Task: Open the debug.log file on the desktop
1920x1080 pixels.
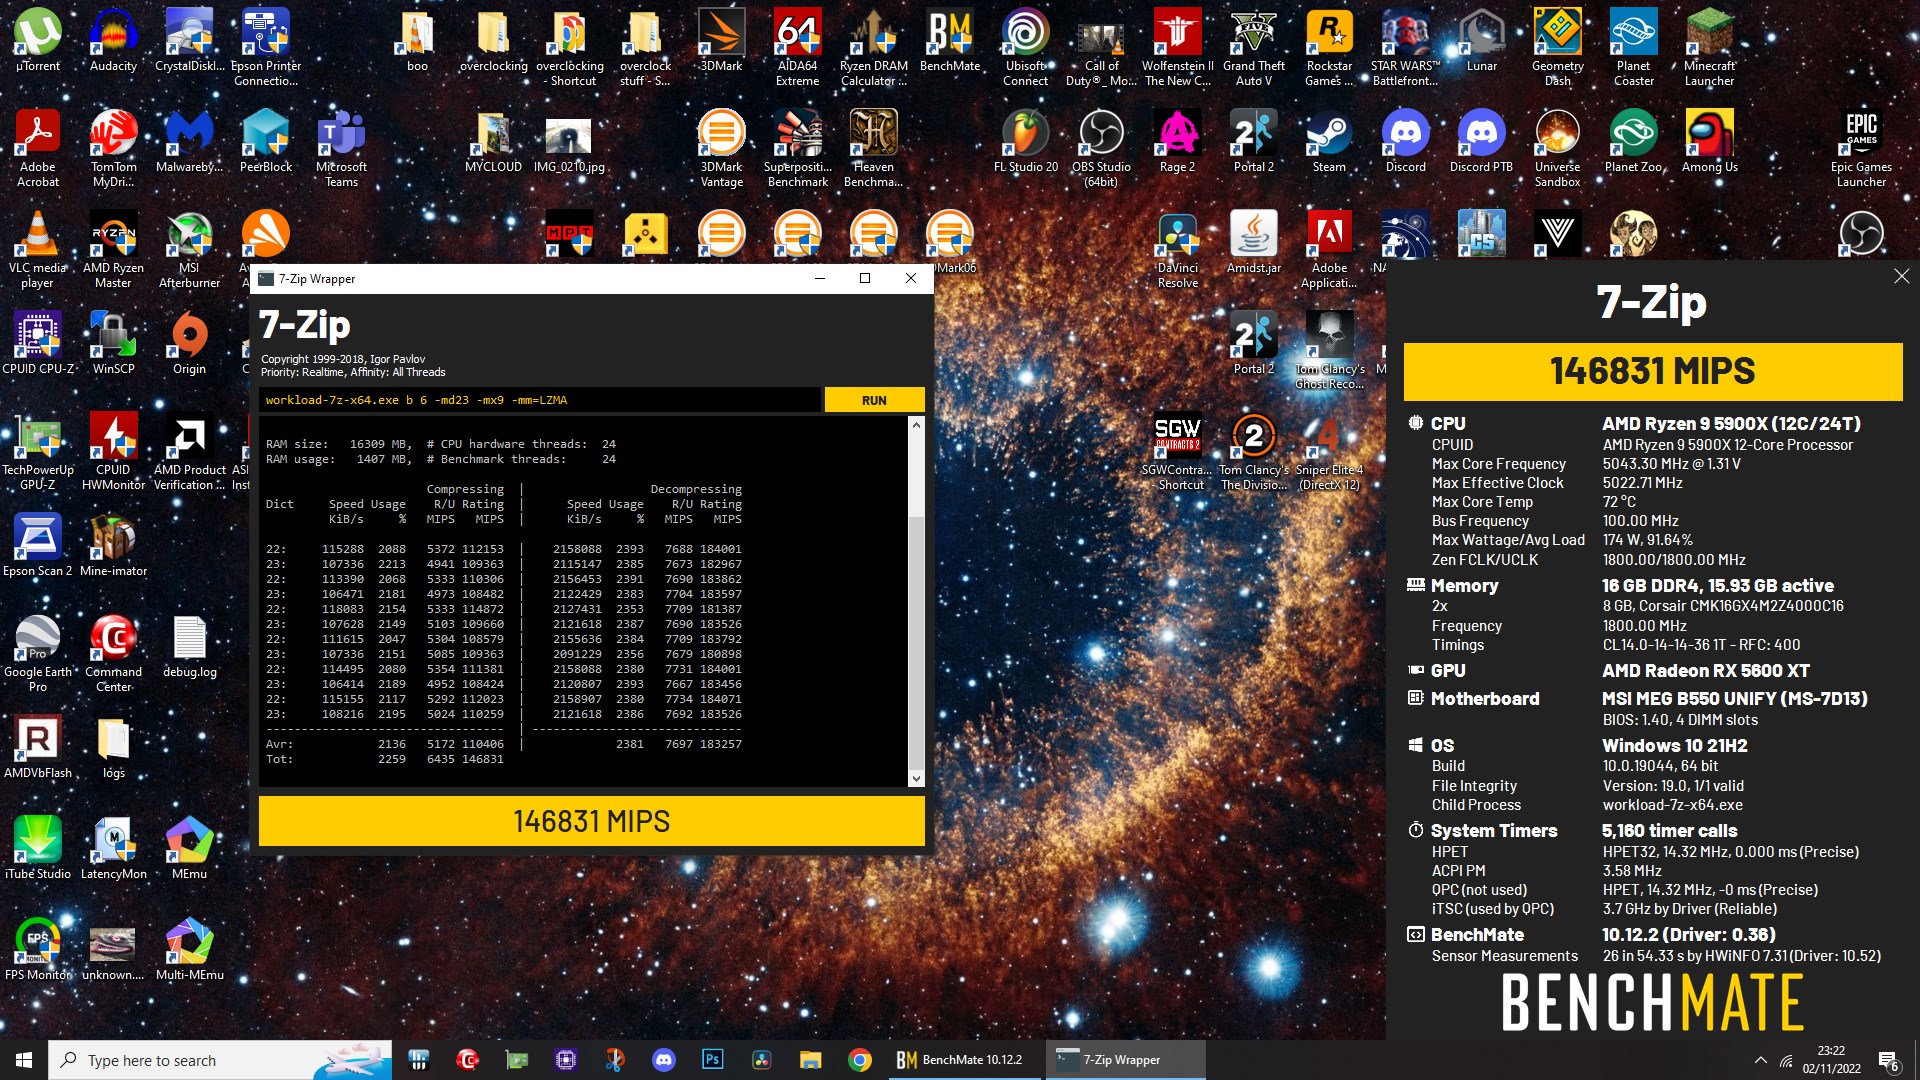Action: pyautogui.click(x=189, y=647)
